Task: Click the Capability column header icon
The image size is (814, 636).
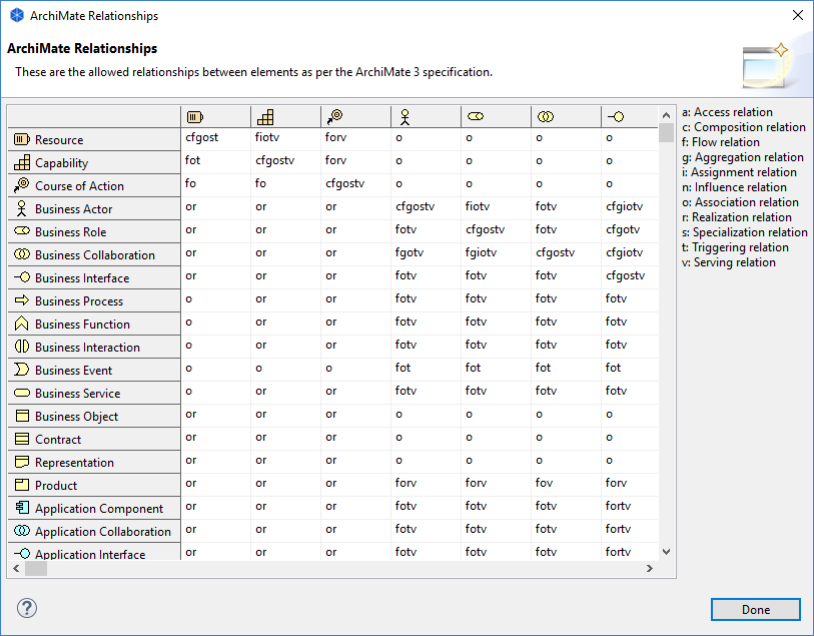Action: click(264, 117)
